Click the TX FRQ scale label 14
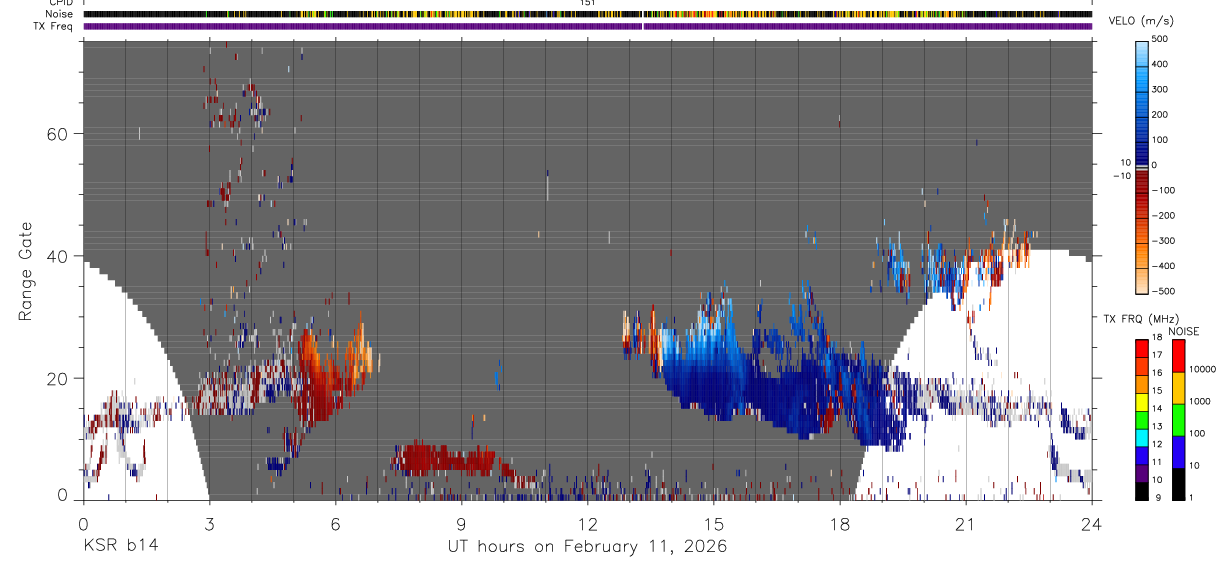1228x567 pixels. pyautogui.click(x=1158, y=409)
